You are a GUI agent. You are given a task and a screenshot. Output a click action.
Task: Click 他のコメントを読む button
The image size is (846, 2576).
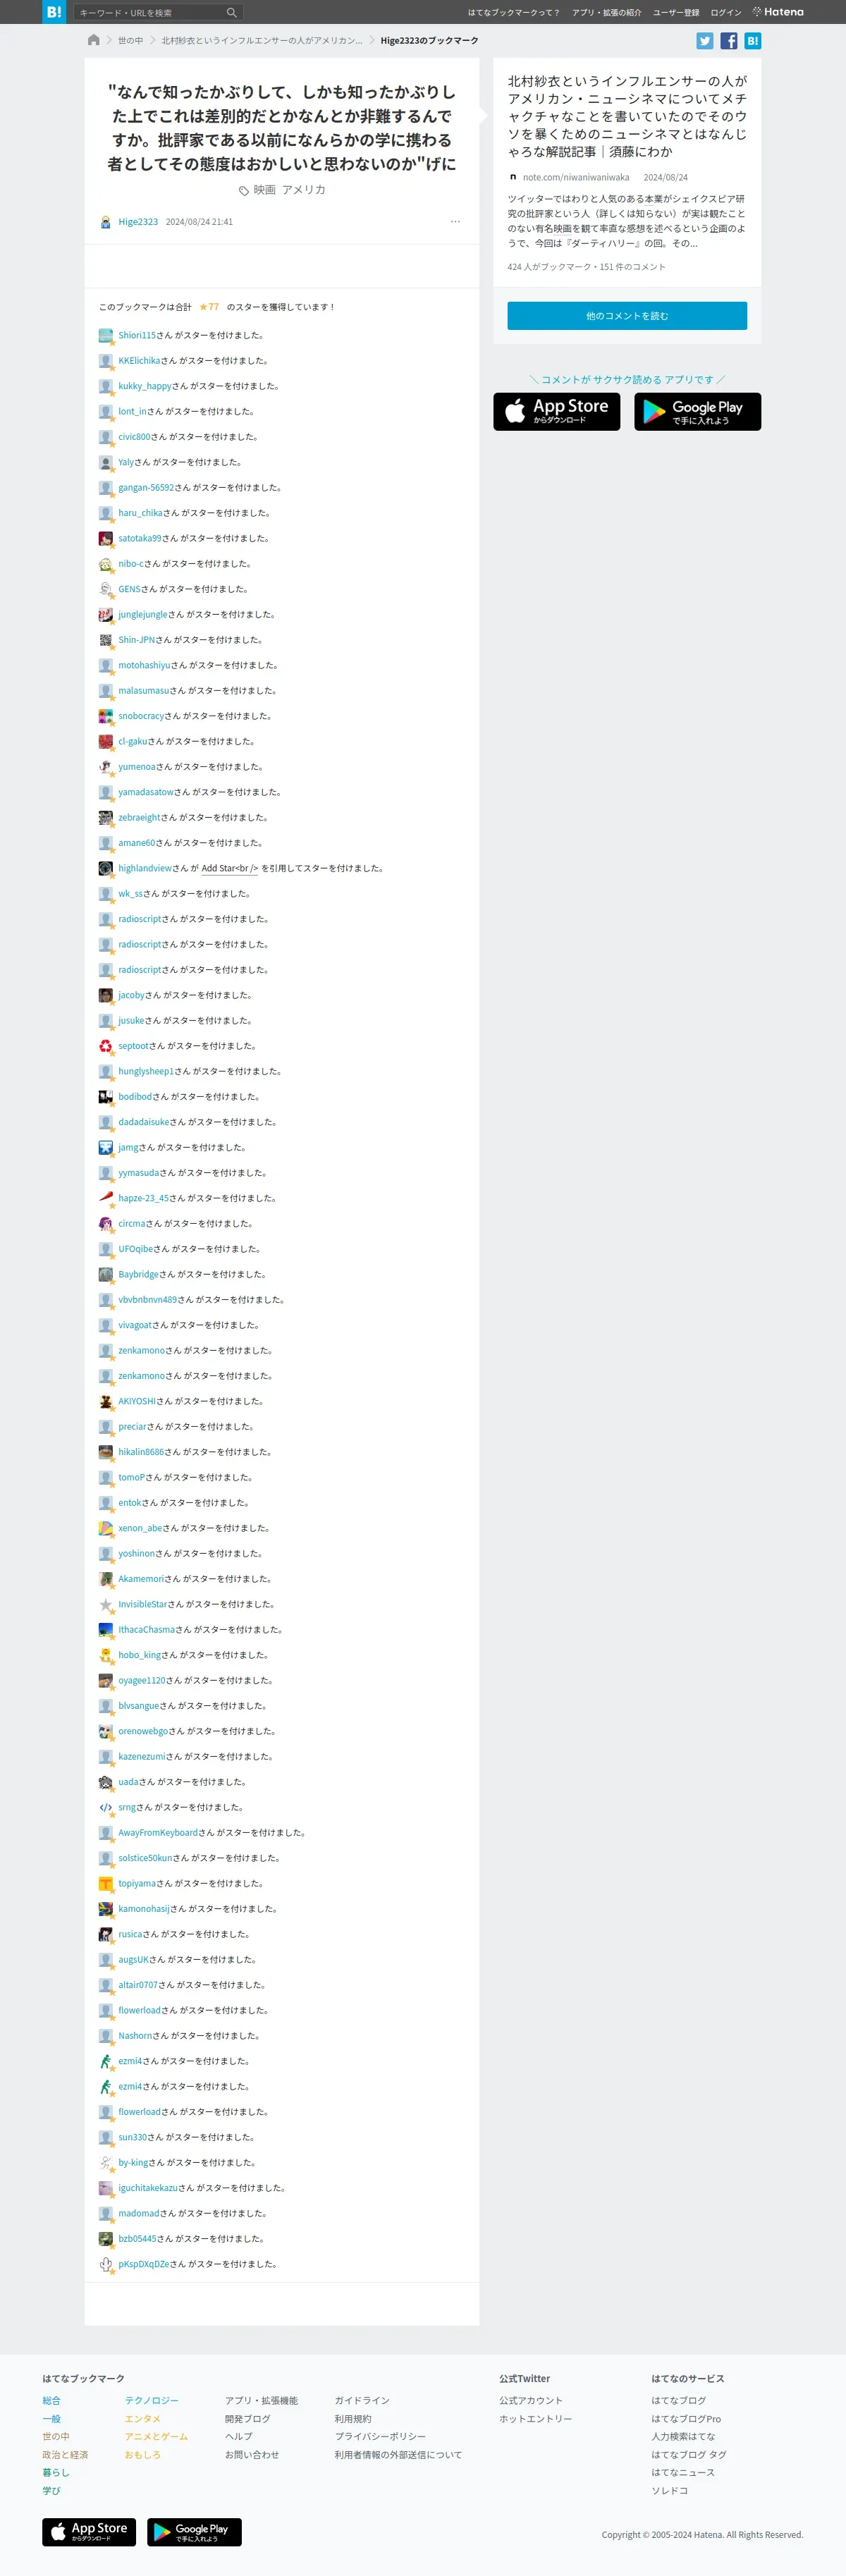point(627,316)
